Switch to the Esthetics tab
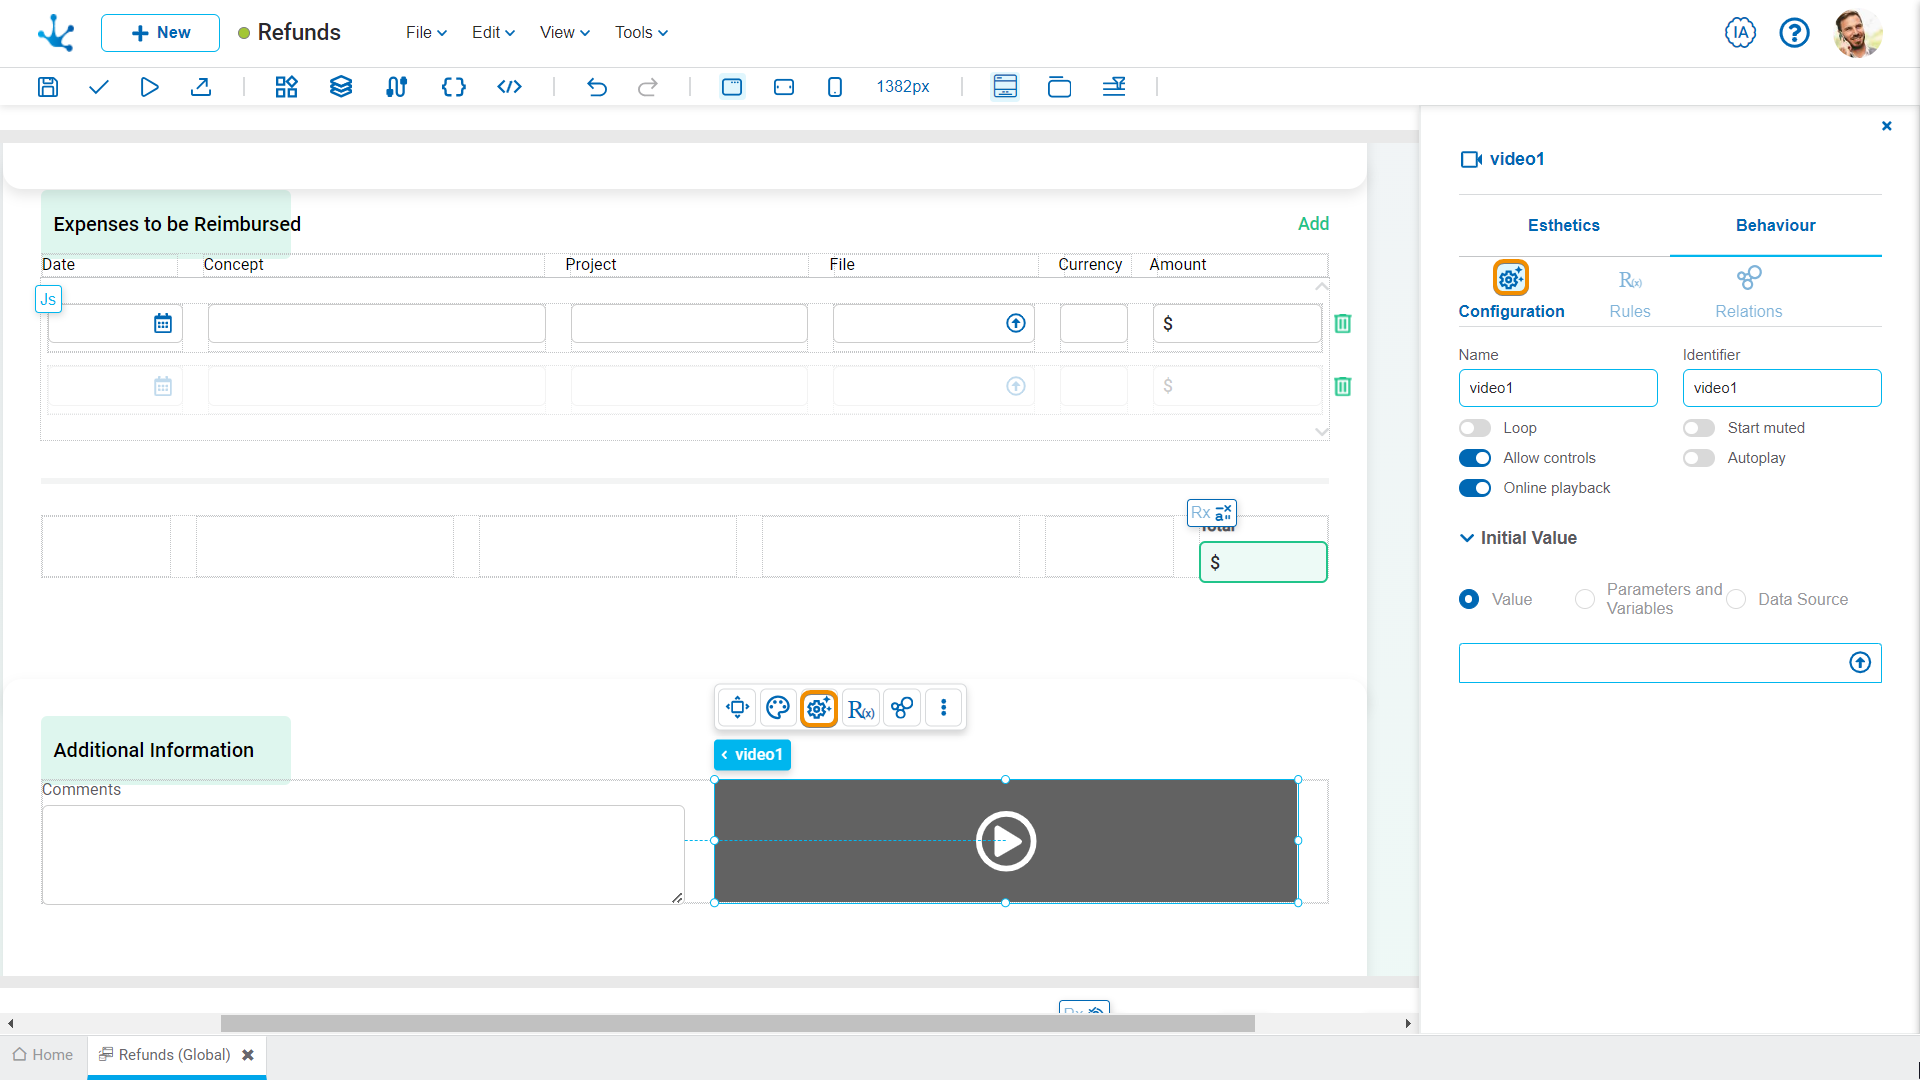1920x1080 pixels. (x=1563, y=225)
